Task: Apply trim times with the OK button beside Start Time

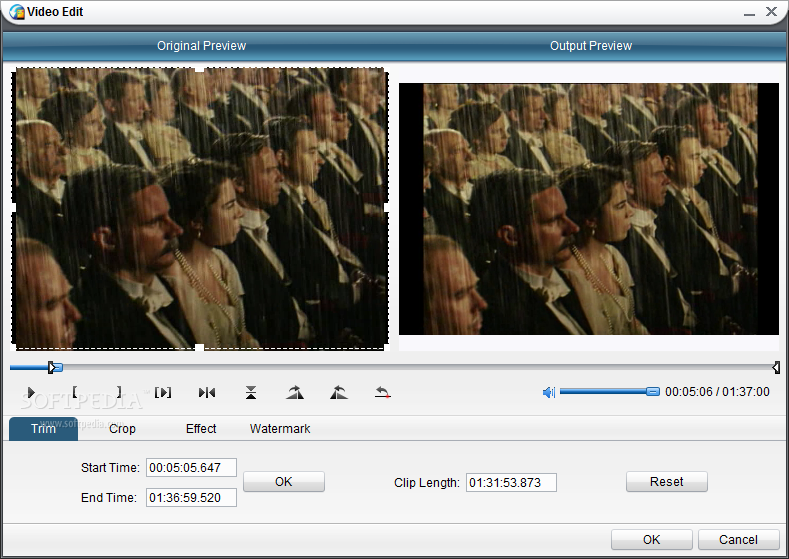Action: pyautogui.click(x=284, y=482)
